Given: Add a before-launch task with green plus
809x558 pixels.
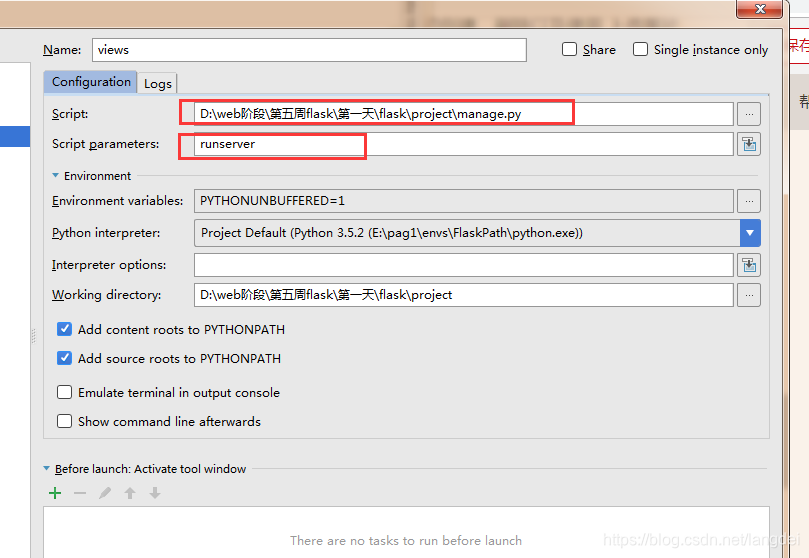Looking at the screenshot, I should [x=55, y=494].
